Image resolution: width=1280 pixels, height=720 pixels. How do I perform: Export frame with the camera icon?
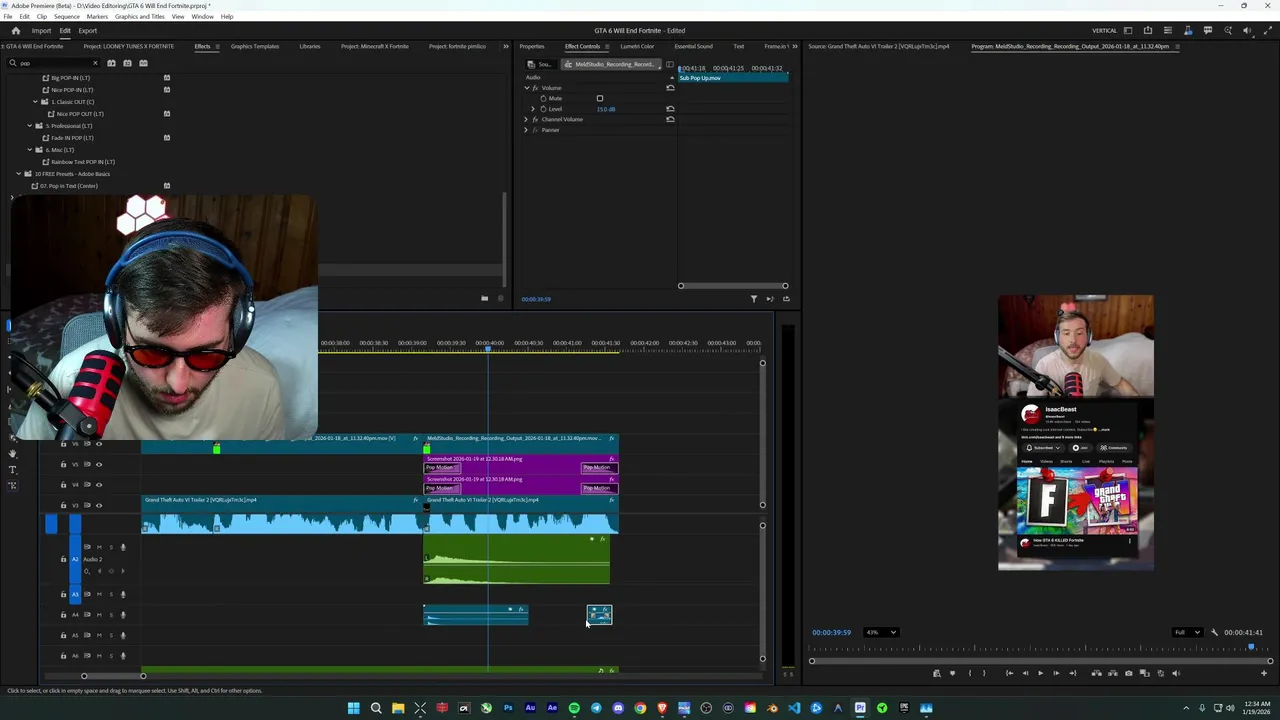pos(1129,673)
